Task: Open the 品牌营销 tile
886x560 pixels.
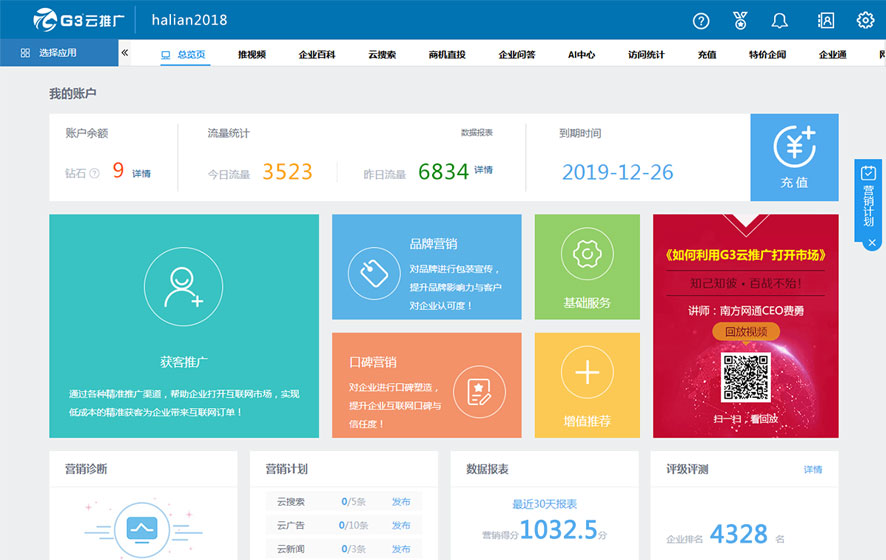Action: click(x=426, y=267)
